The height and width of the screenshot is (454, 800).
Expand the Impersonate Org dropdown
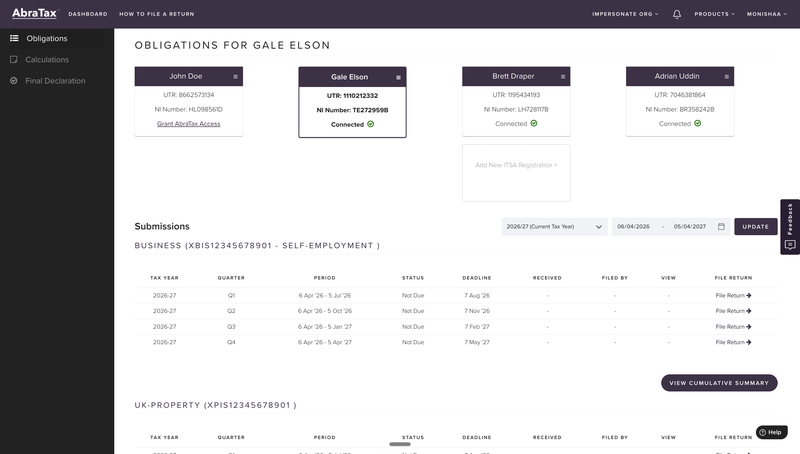625,14
